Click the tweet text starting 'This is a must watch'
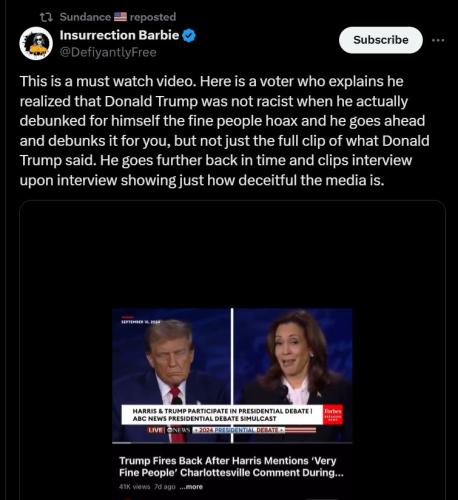Screen dimensions: 458x500 pos(224,131)
